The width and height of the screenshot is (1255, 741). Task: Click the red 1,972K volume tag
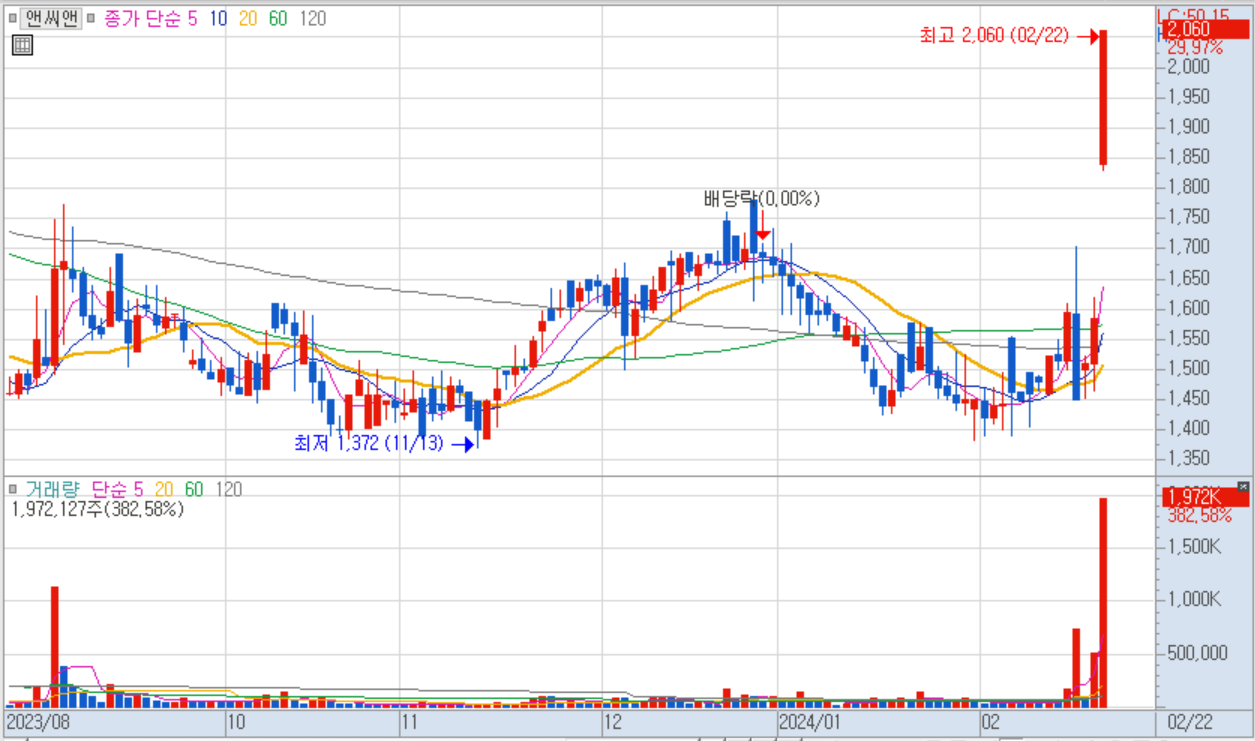(1205, 497)
